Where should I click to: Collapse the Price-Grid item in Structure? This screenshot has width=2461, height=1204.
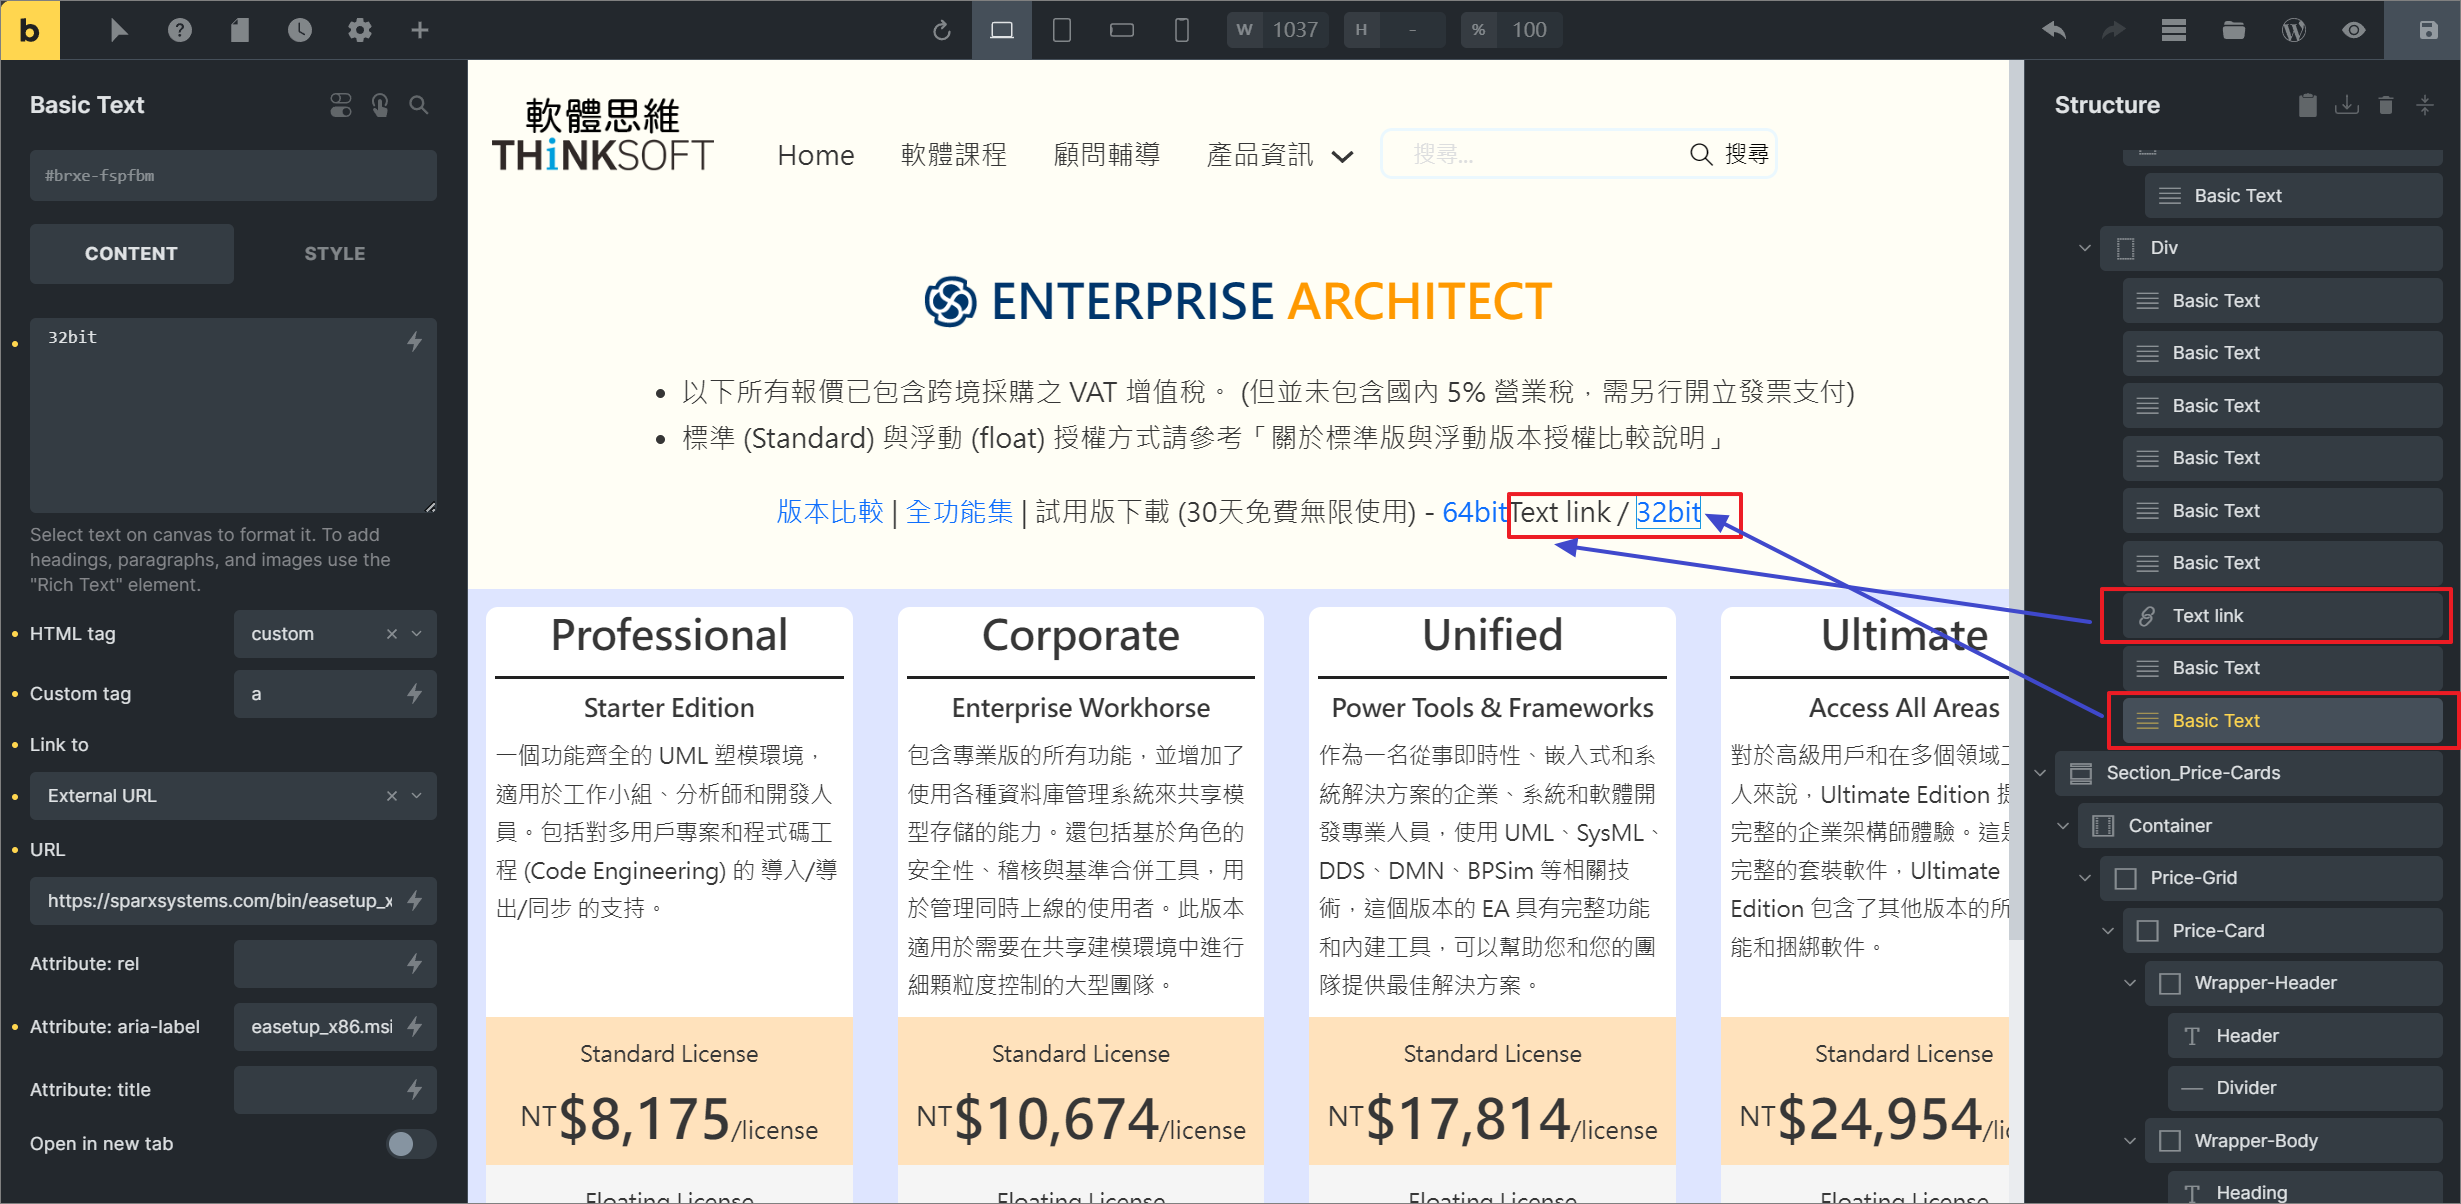click(2085, 878)
